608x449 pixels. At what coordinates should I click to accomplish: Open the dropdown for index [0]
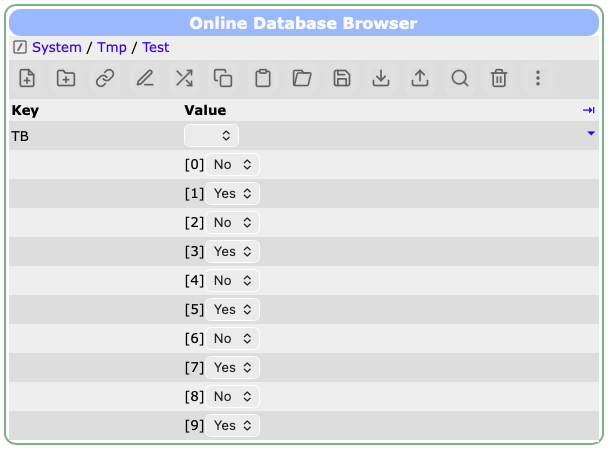(x=233, y=164)
